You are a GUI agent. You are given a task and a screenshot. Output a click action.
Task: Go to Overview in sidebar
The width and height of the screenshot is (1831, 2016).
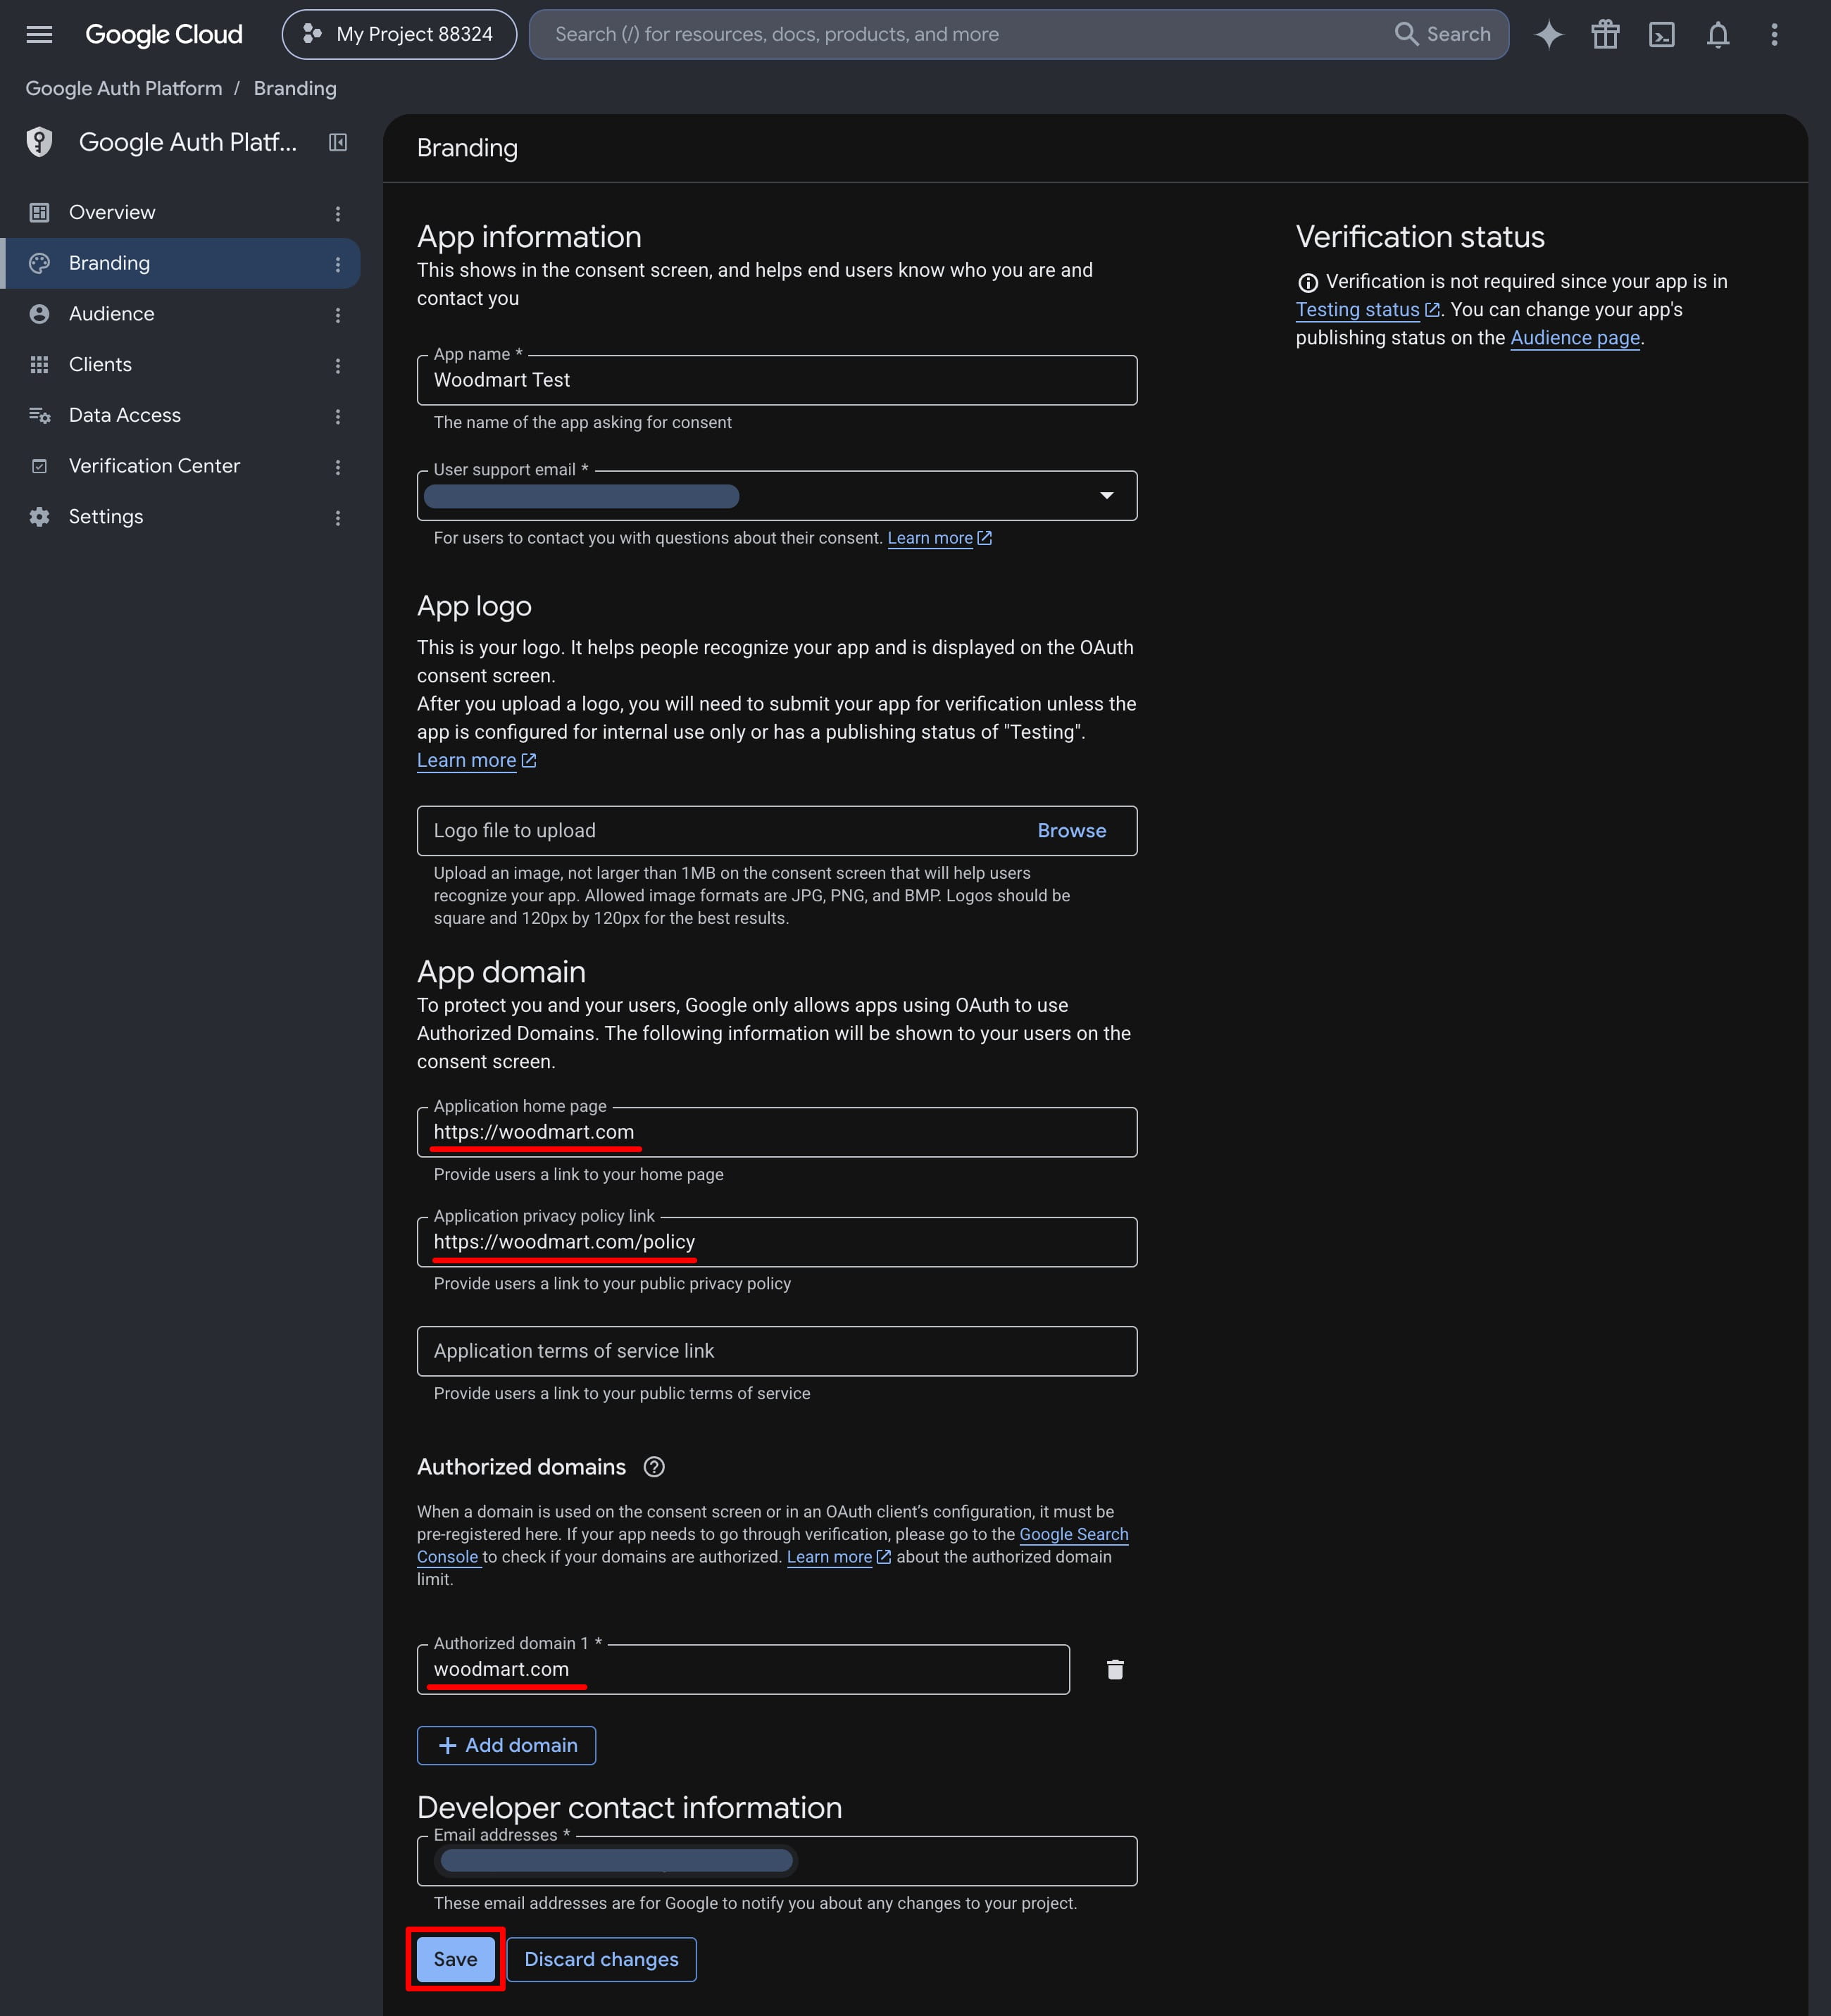[x=180, y=212]
